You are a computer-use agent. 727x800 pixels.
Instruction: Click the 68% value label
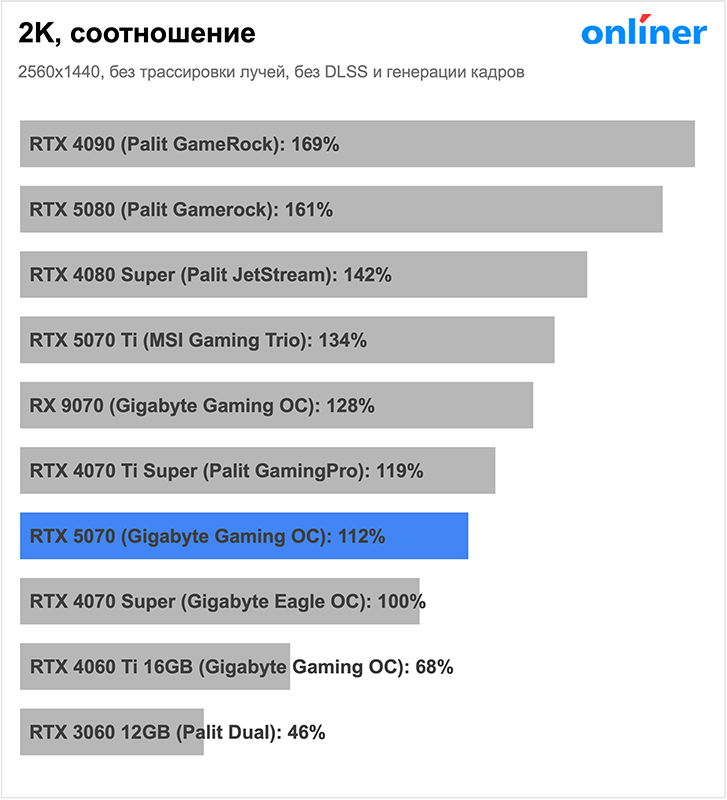(433, 667)
